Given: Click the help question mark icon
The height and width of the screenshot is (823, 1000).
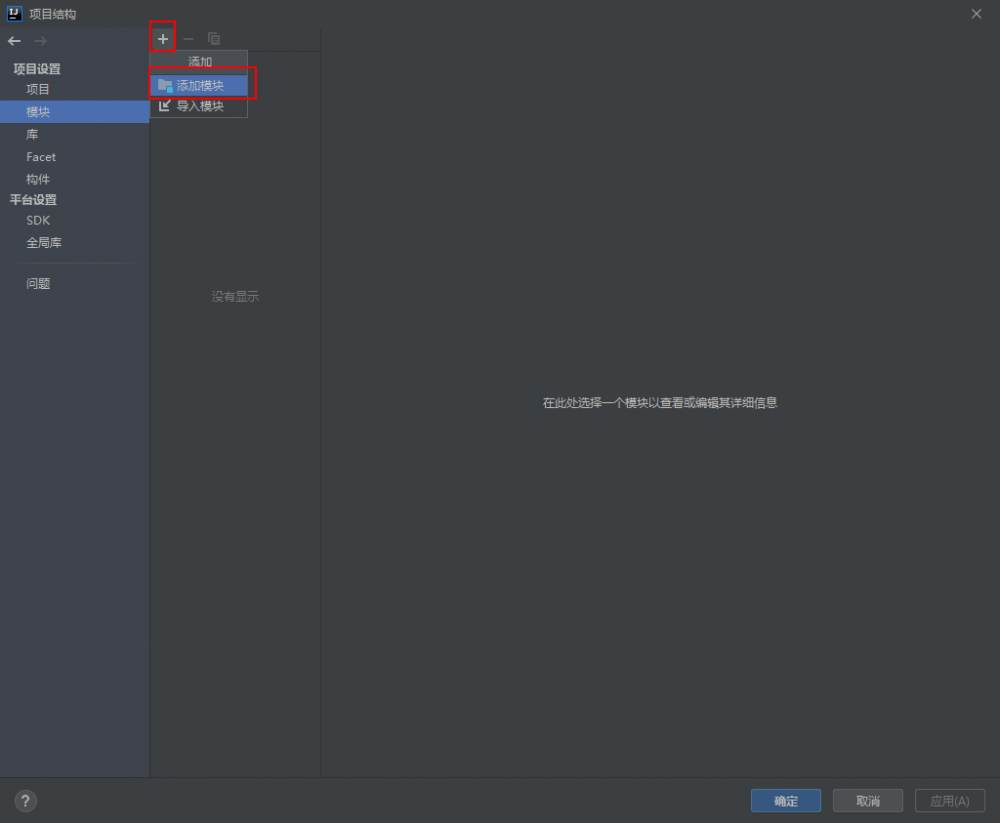Looking at the screenshot, I should [25, 800].
